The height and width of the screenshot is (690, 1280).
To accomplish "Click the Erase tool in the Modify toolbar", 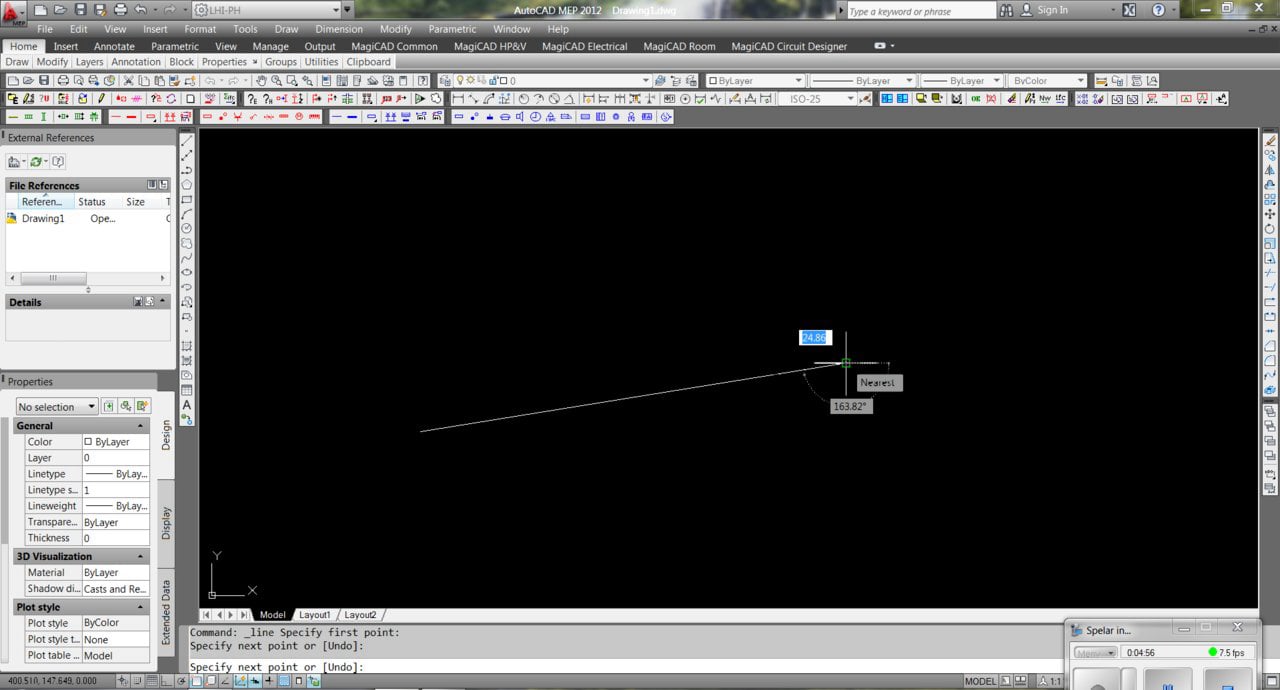I will (x=1270, y=141).
